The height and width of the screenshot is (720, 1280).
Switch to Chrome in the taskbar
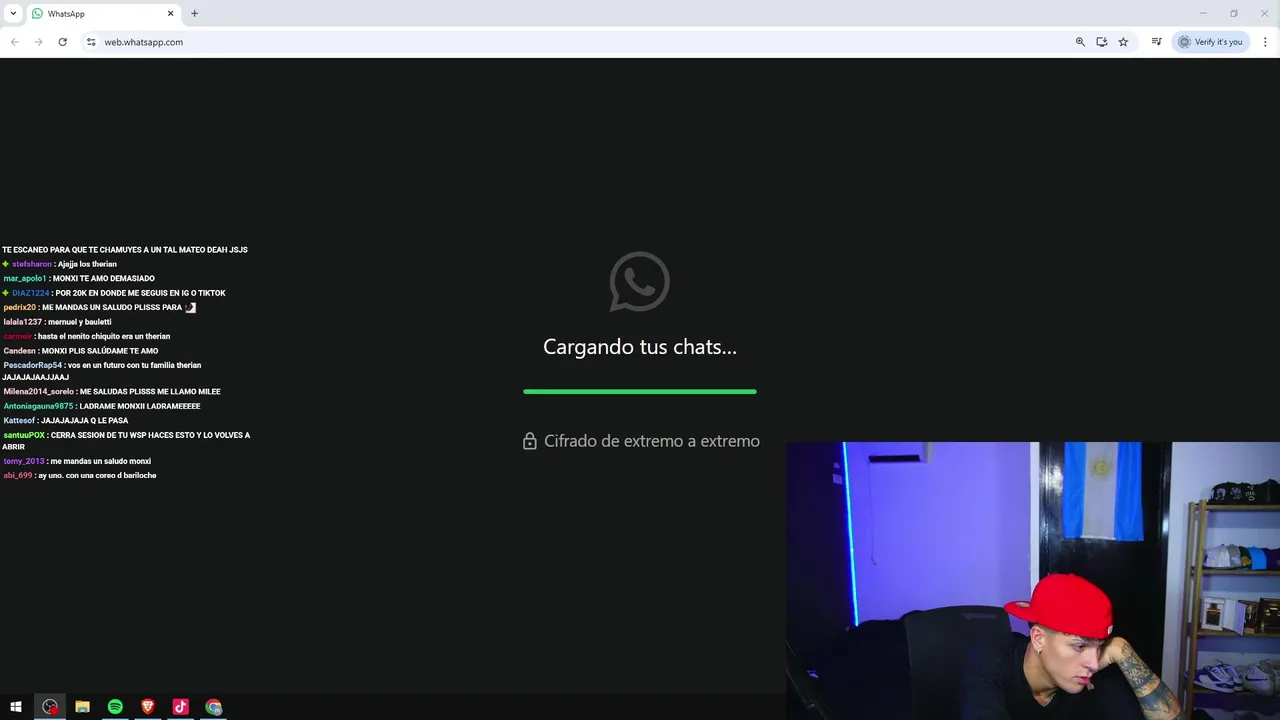tap(214, 707)
